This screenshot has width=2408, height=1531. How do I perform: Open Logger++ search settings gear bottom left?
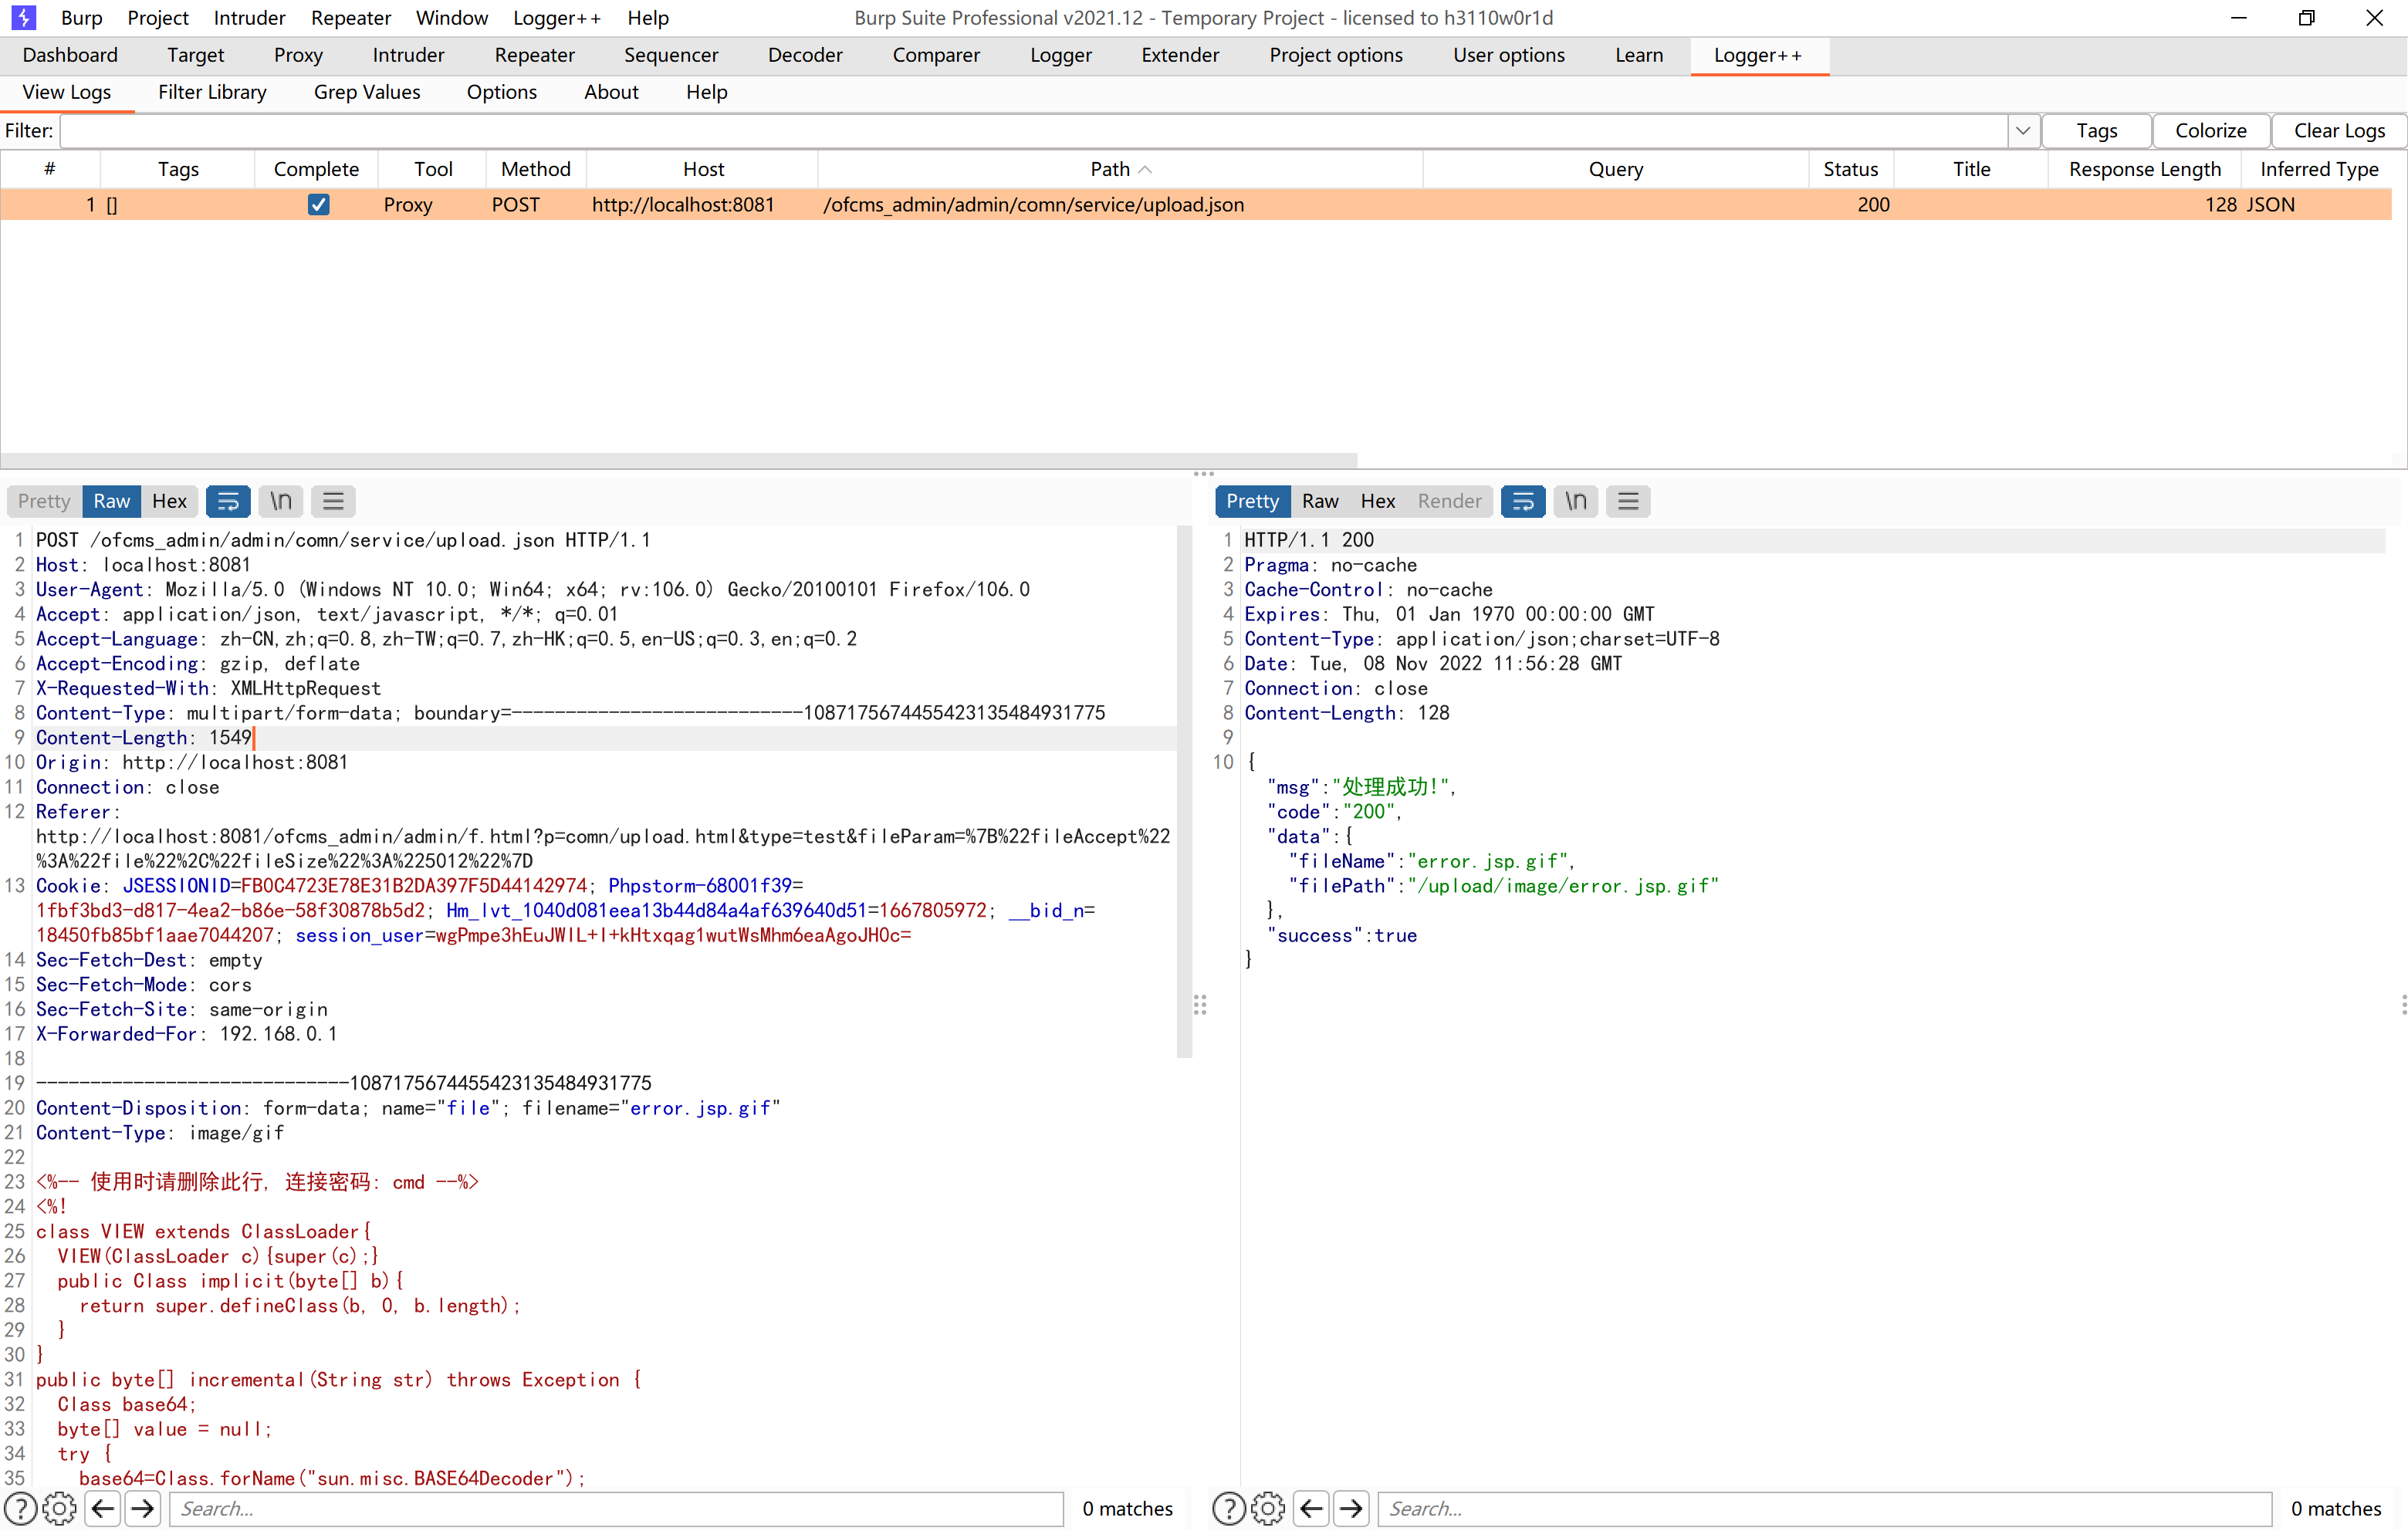tap(59, 1508)
